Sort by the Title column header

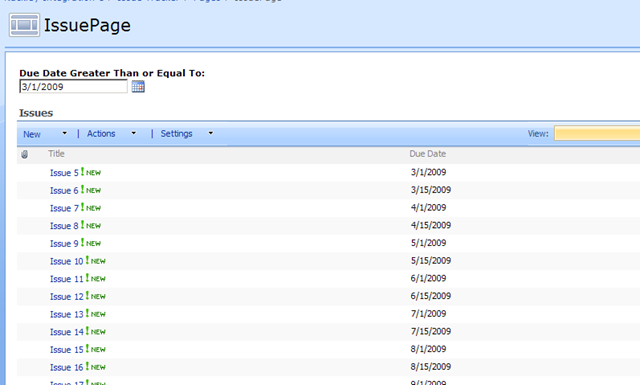tap(56, 154)
